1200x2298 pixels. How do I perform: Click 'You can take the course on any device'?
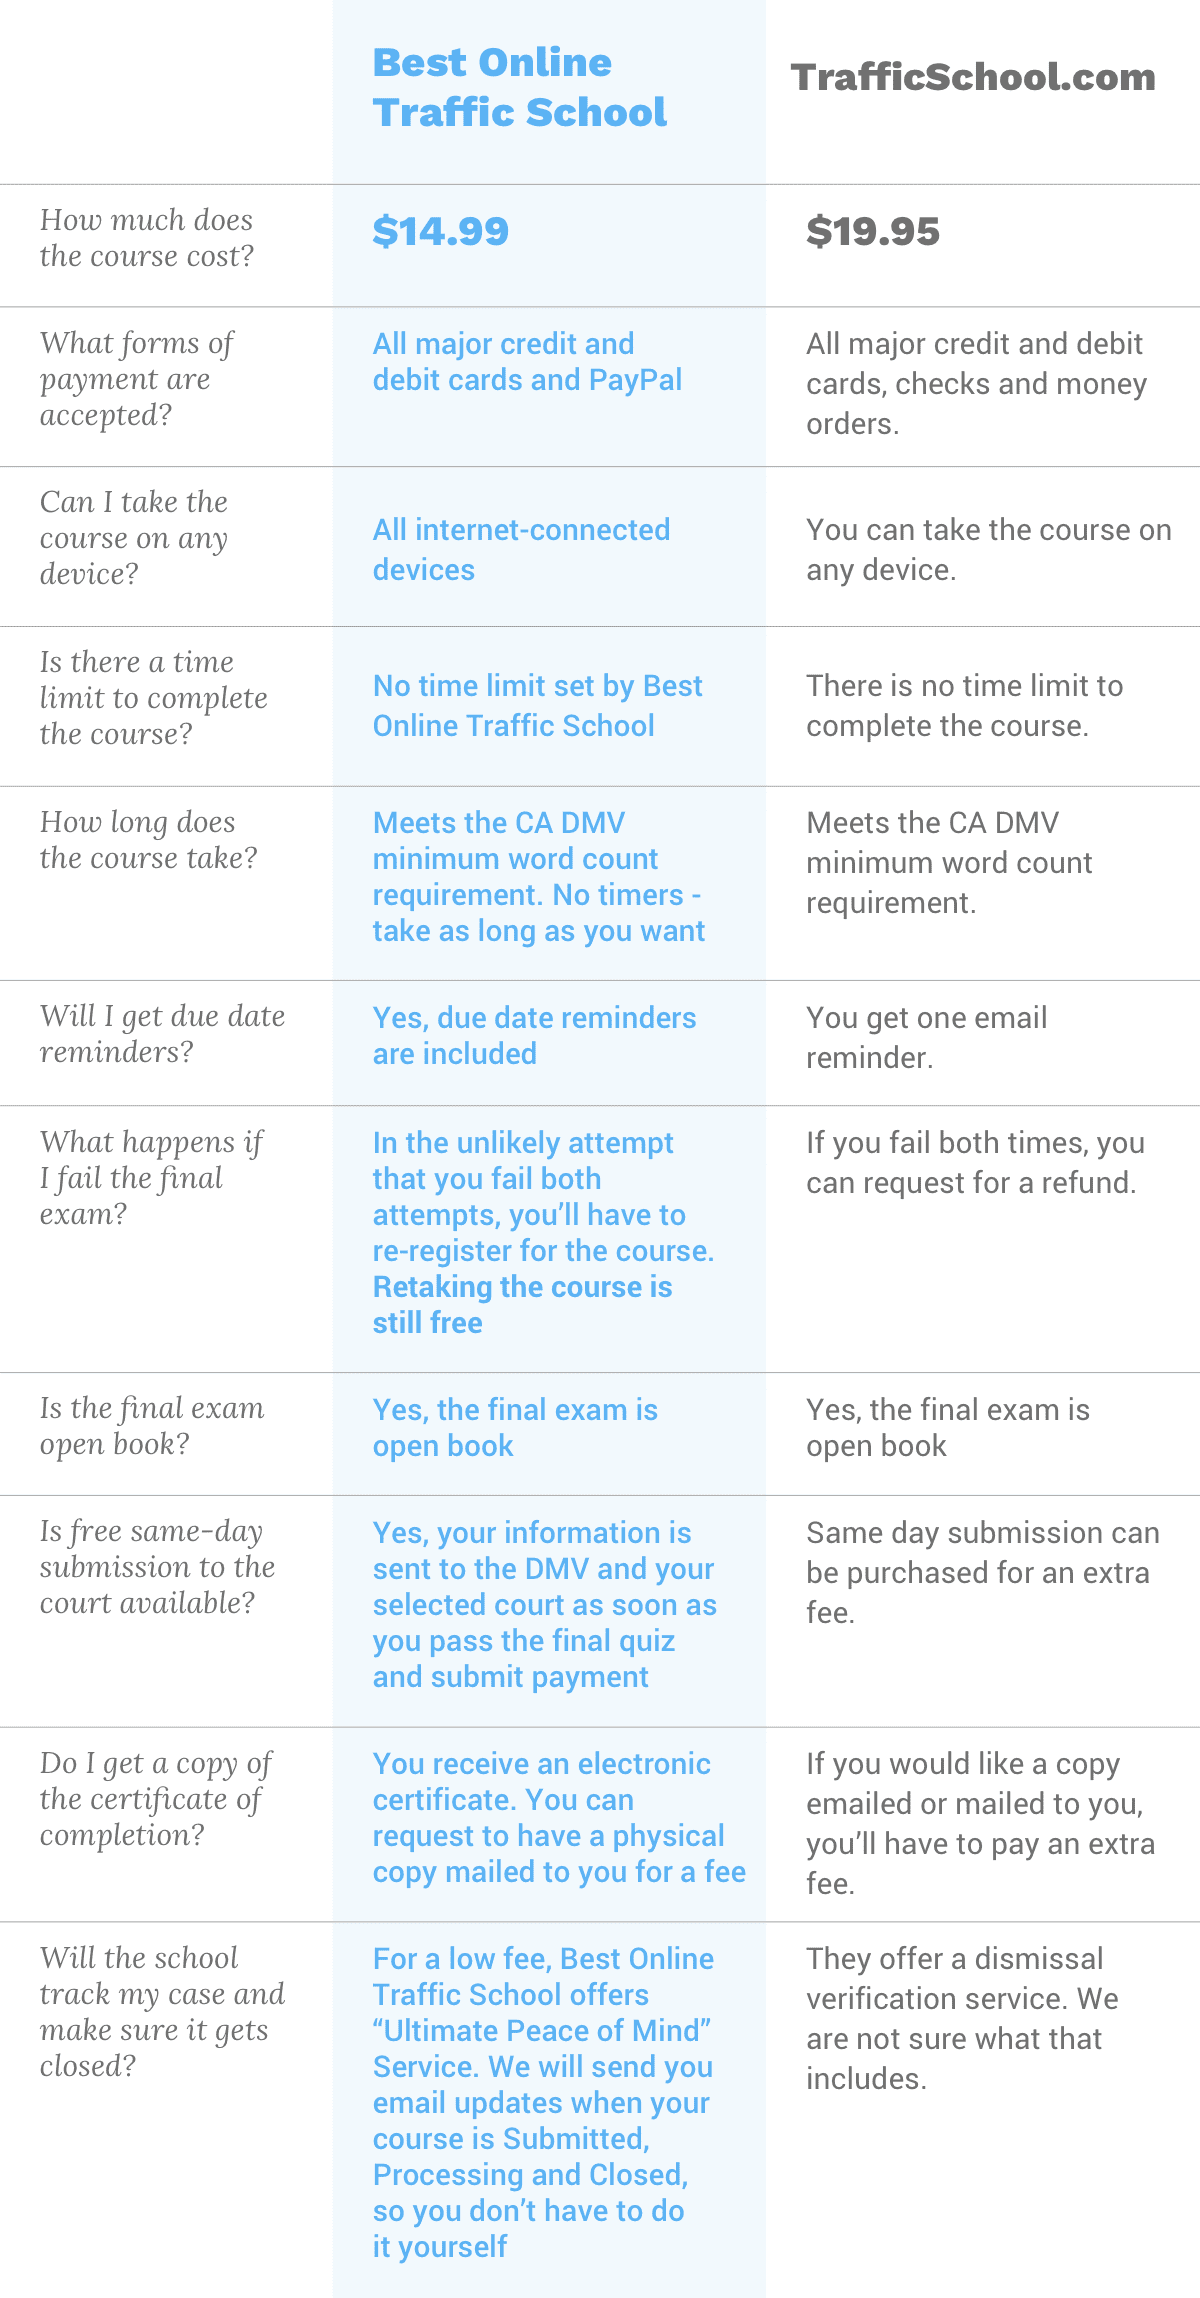click(989, 549)
